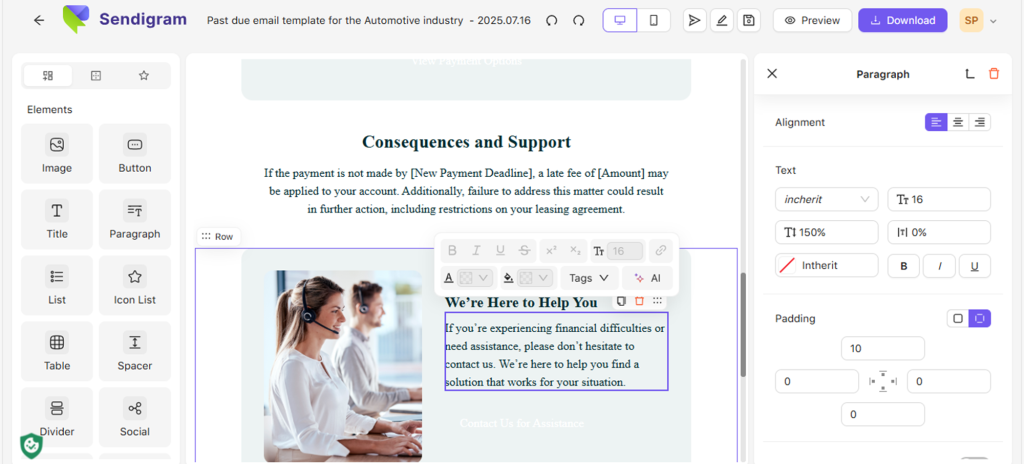Add an Image element from Elements panel
Viewport: 1024px width, 464px height.
[57, 154]
